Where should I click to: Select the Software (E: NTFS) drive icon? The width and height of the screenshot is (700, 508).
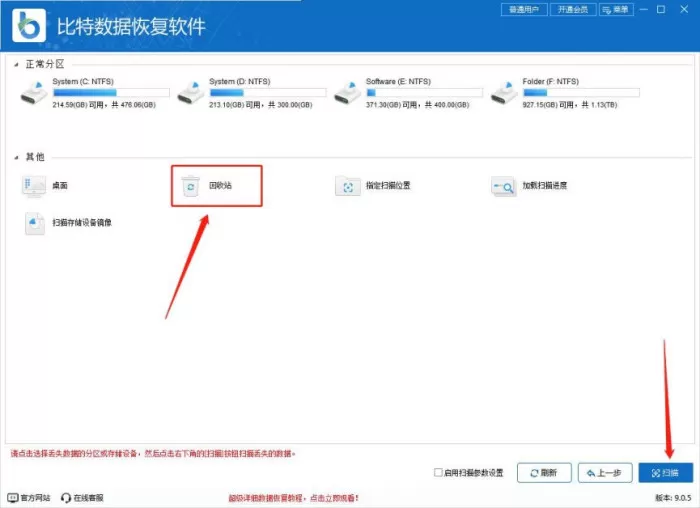(x=347, y=92)
